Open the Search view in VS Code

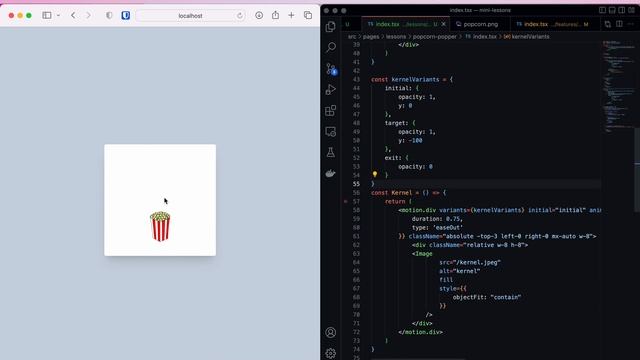click(x=331, y=47)
